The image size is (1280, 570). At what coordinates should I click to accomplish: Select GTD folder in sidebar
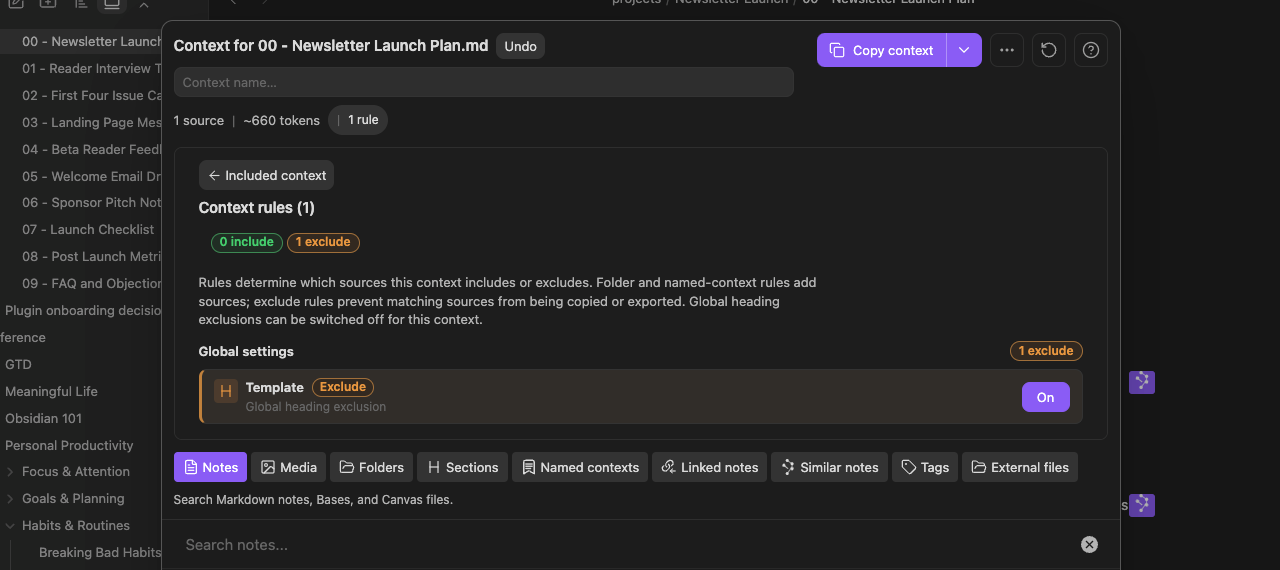click(18, 364)
